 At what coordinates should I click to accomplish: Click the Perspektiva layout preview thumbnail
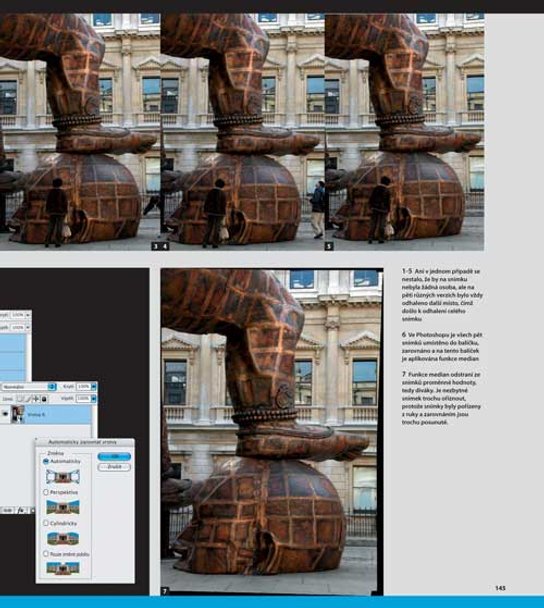[x=63, y=507]
